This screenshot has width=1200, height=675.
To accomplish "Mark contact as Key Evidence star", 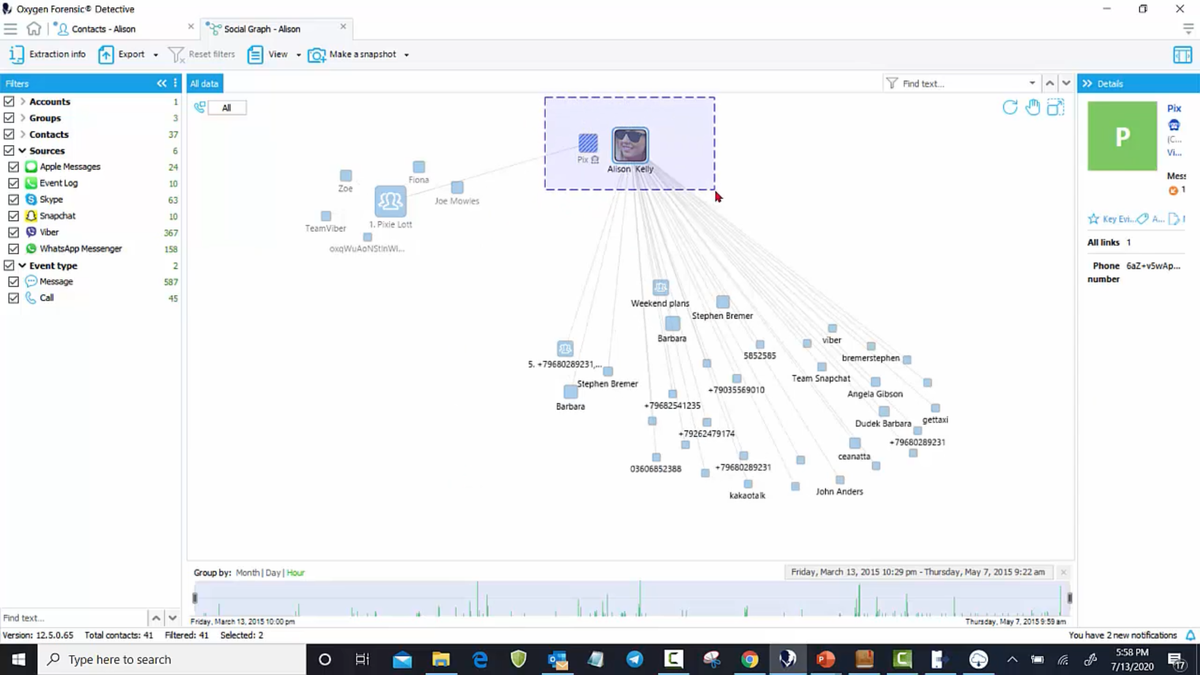I will [x=1094, y=219].
